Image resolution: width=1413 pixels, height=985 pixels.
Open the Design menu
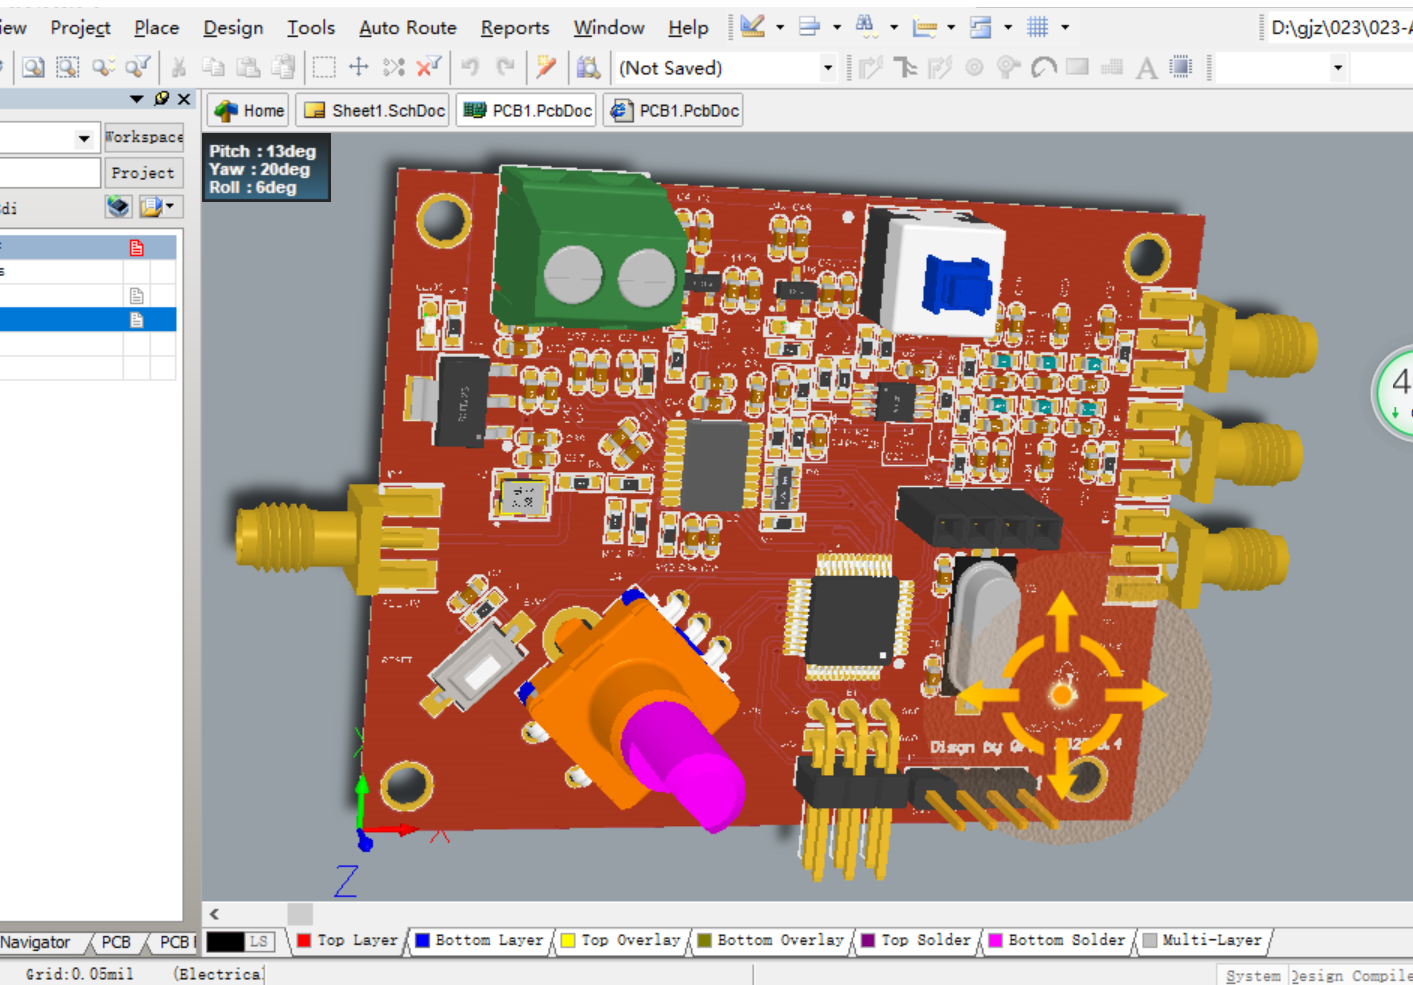click(233, 28)
